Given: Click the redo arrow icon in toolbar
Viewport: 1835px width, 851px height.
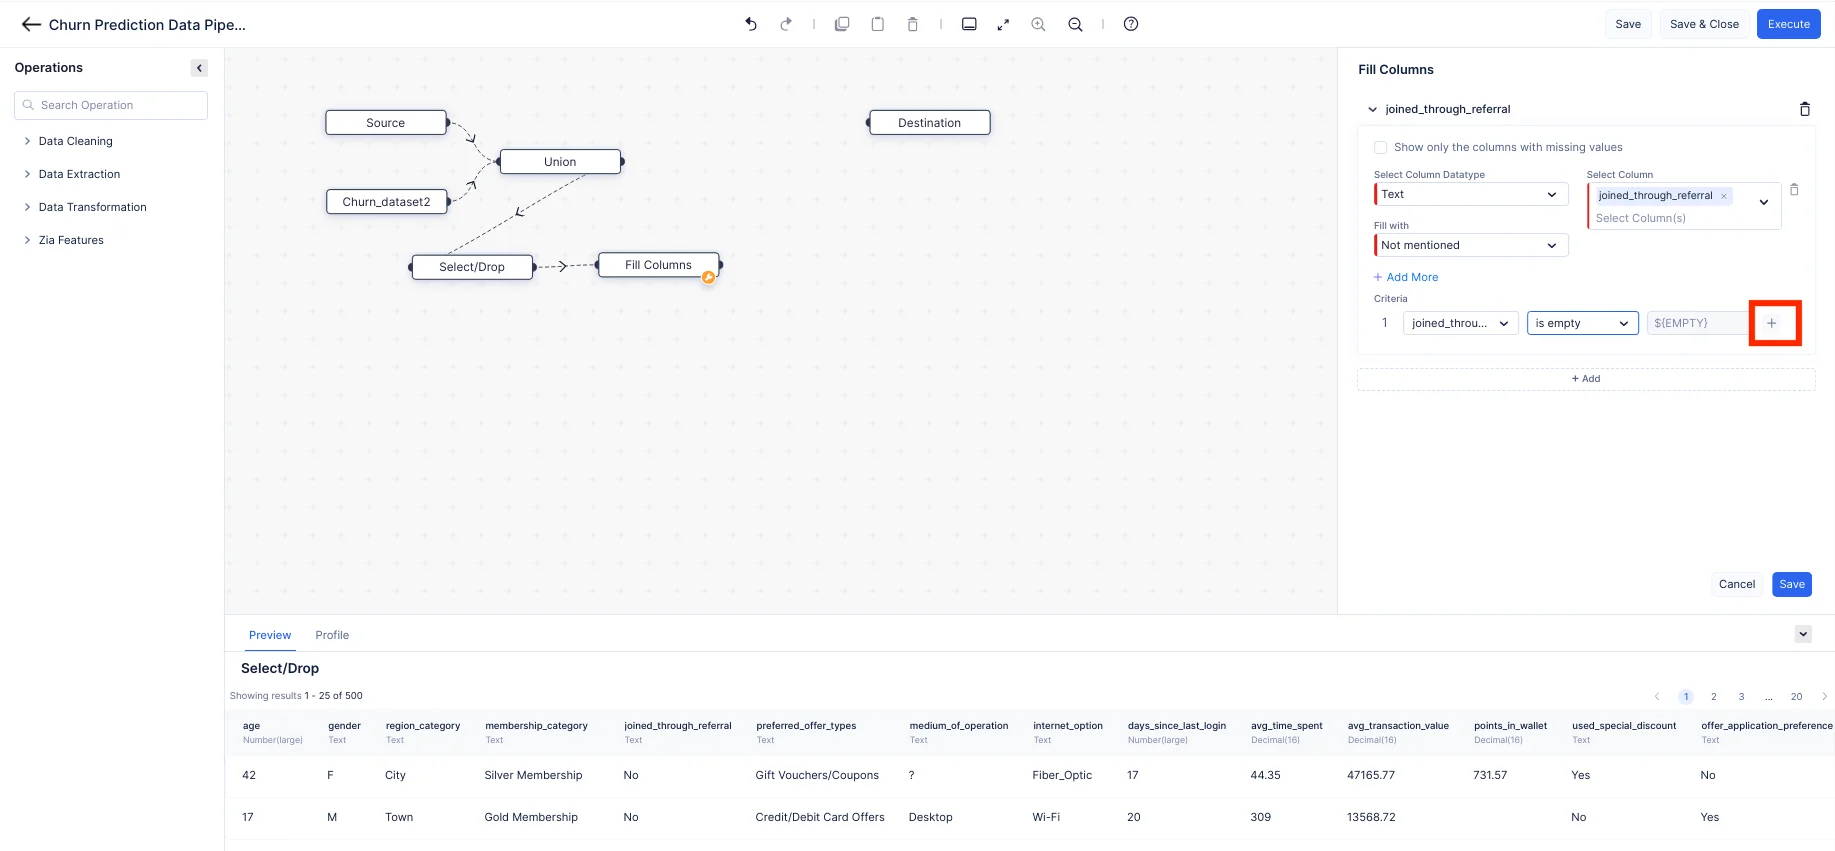Looking at the screenshot, I should click(x=786, y=24).
